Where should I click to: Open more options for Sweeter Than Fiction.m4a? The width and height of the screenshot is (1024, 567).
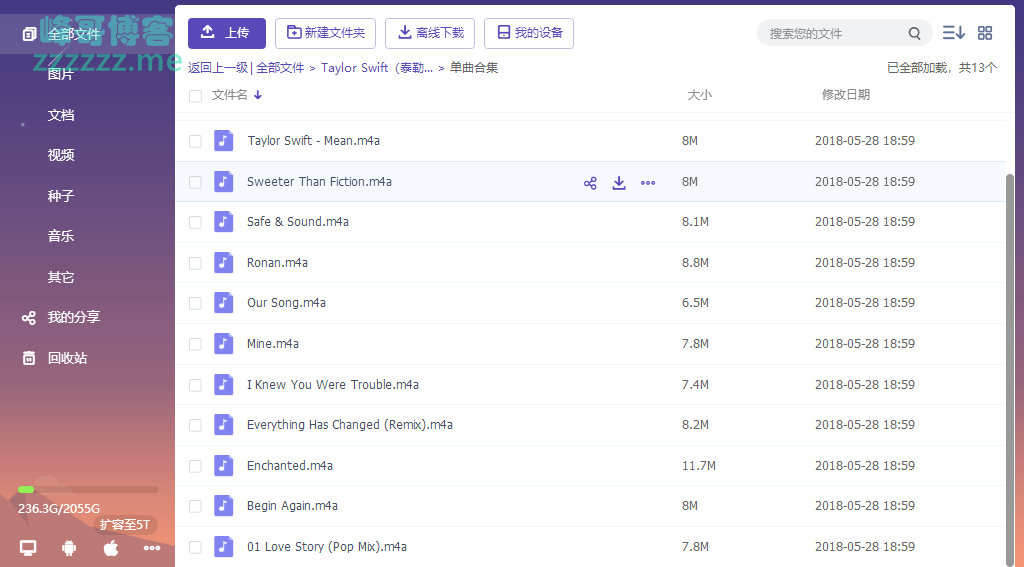(648, 183)
